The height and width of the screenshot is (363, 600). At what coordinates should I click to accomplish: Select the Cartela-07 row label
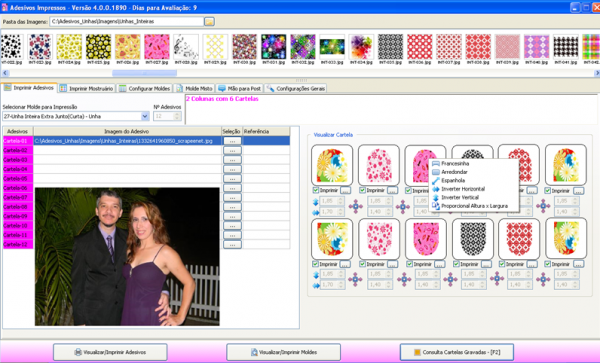click(x=18, y=197)
